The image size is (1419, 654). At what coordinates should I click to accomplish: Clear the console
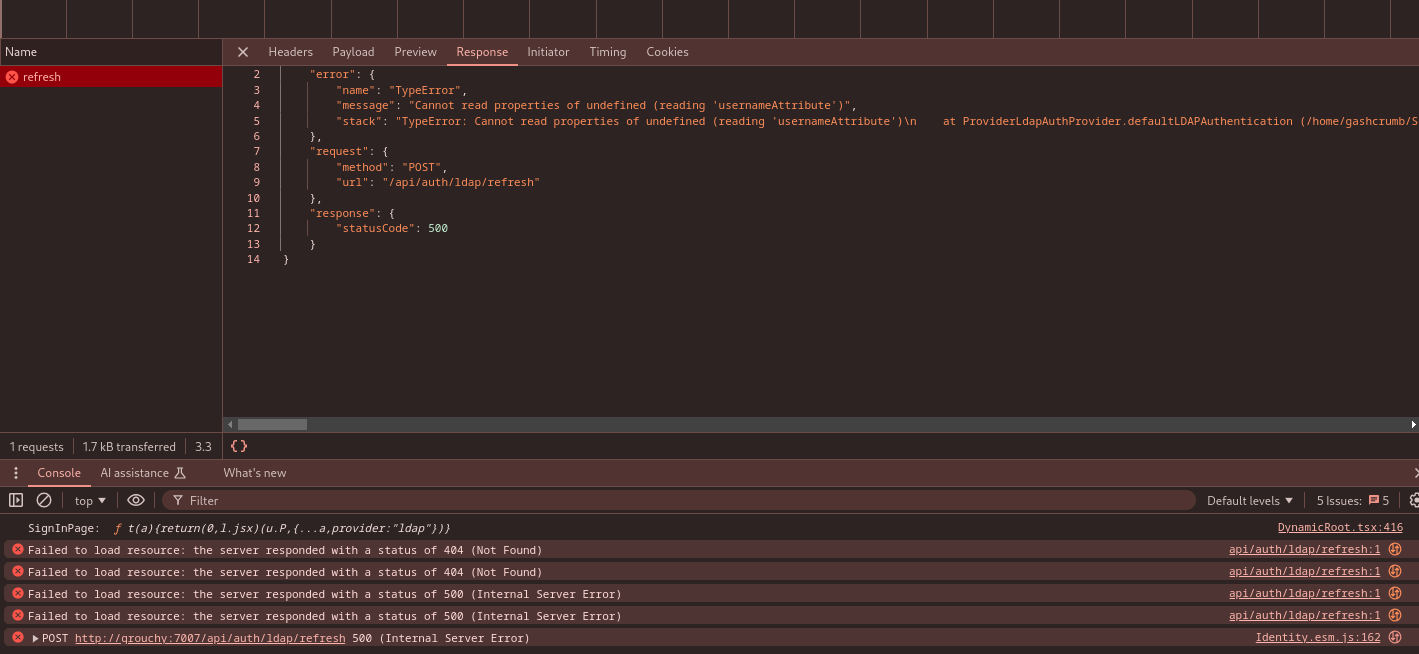click(44, 500)
